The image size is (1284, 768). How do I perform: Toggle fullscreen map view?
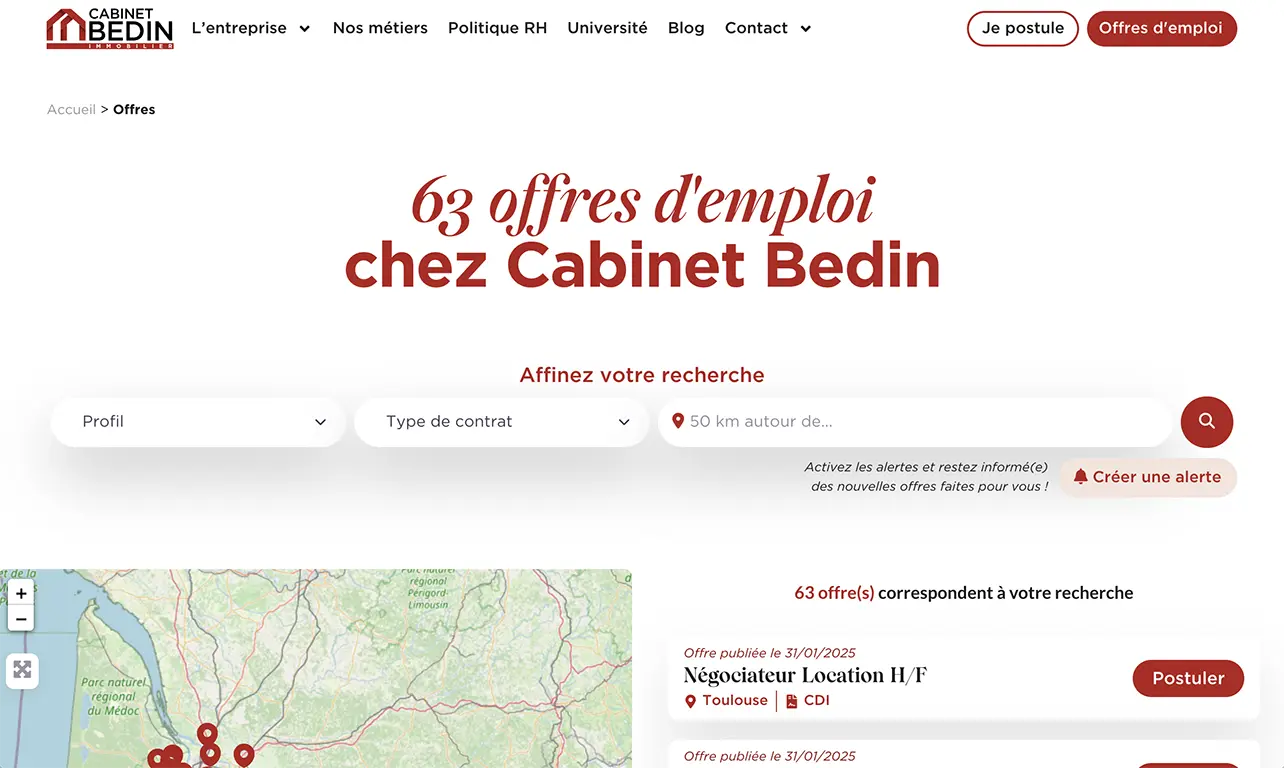tap(22, 670)
